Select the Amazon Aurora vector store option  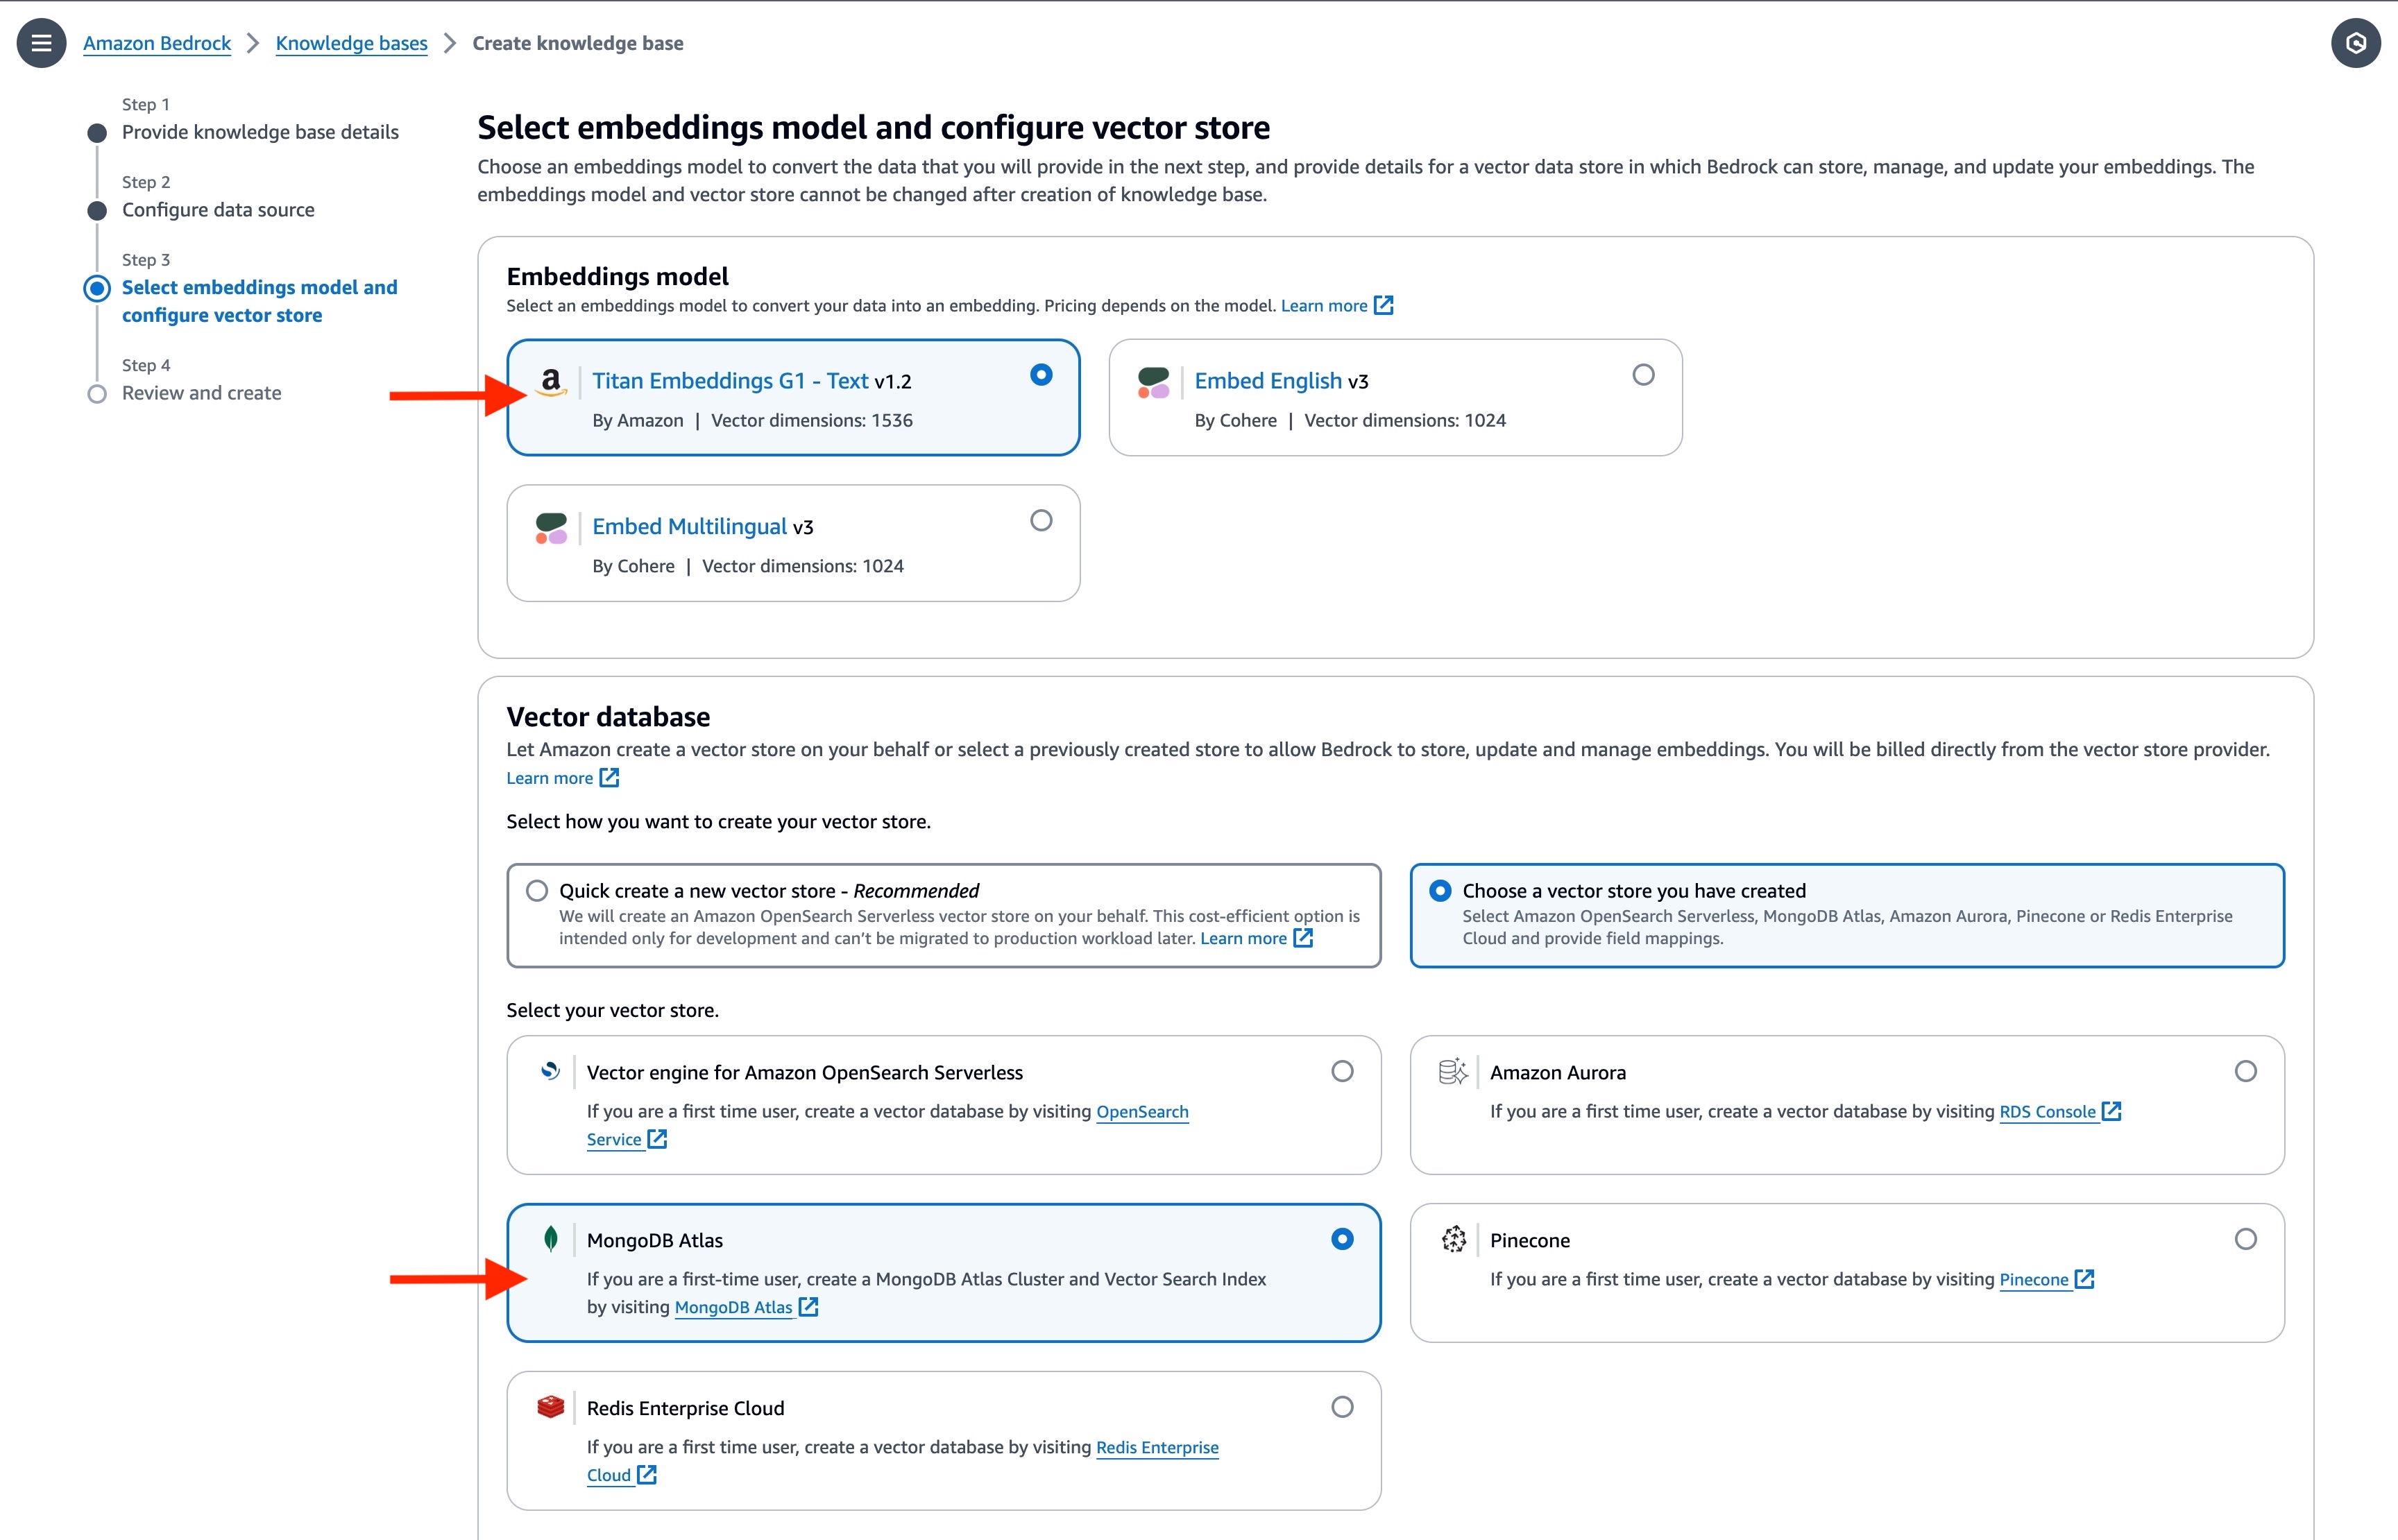(x=2245, y=1071)
